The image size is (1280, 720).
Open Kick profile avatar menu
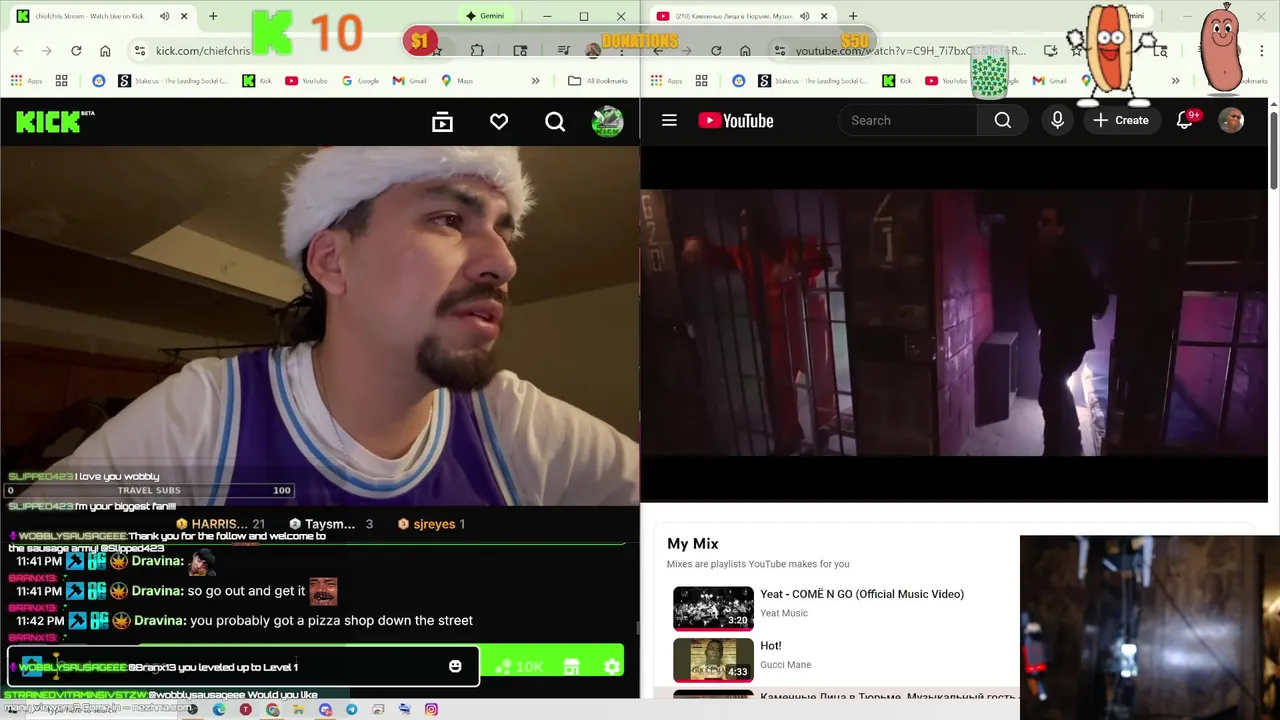point(607,121)
